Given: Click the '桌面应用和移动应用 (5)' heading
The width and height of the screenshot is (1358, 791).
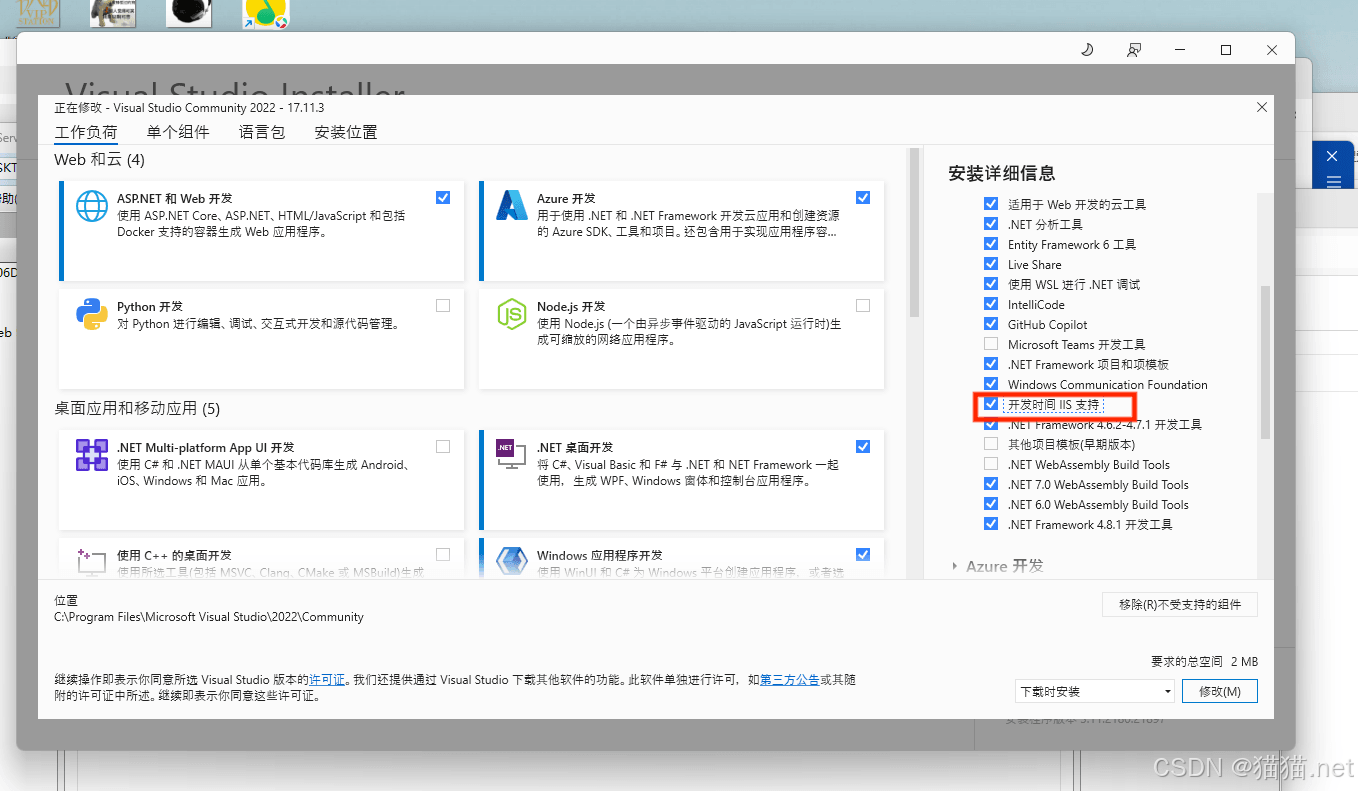Looking at the screenshot, I should coord(137,409).
